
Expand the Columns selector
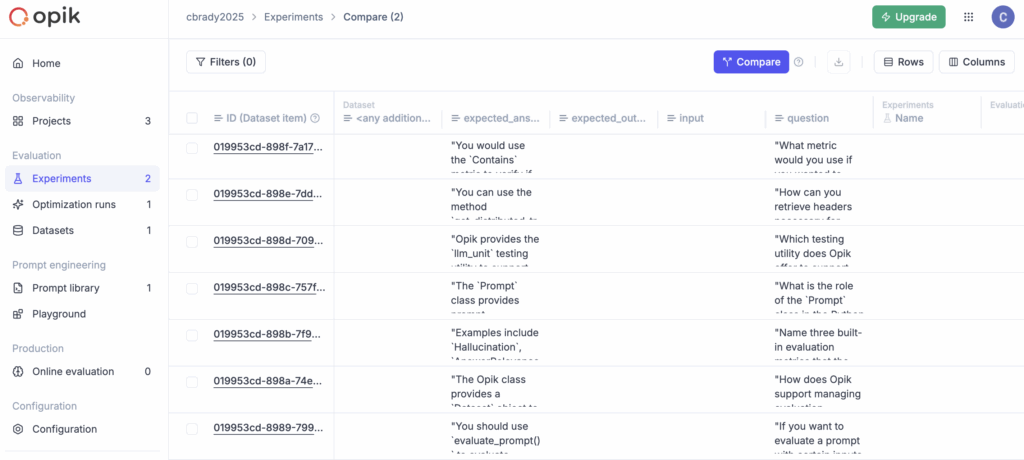pos(976,62)
